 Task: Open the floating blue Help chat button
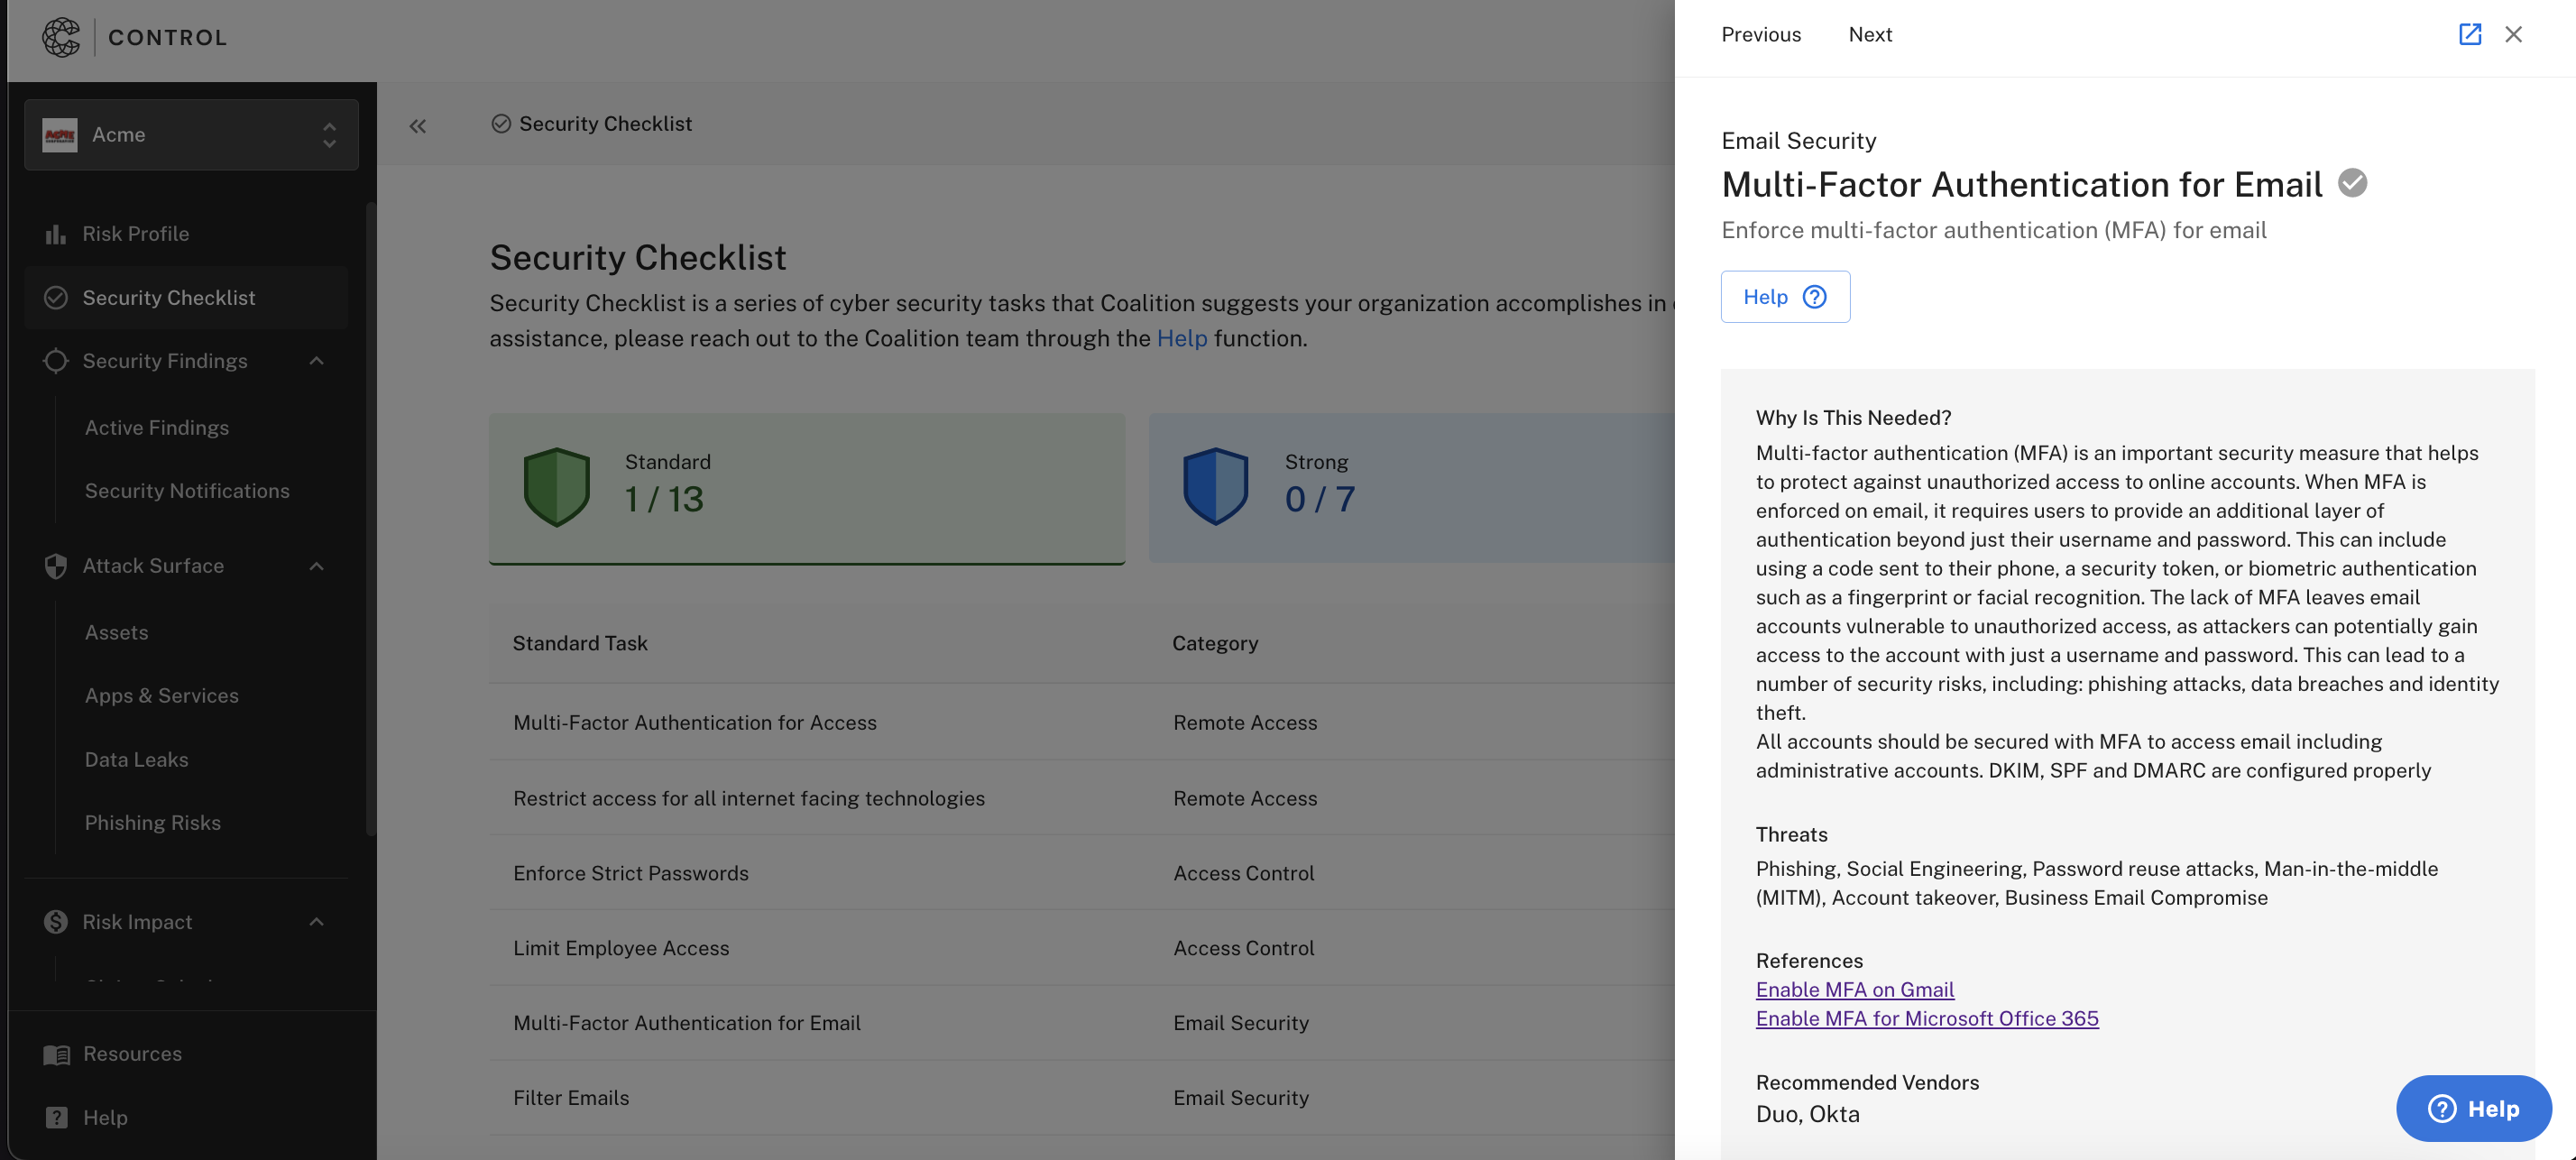tap(2473, 1108)
